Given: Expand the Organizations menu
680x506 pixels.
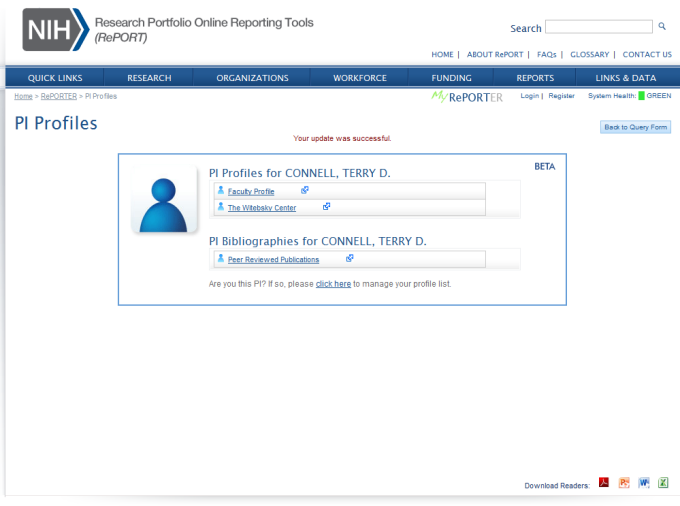Looking at the screenshot, I should click(x=252, y=78).
